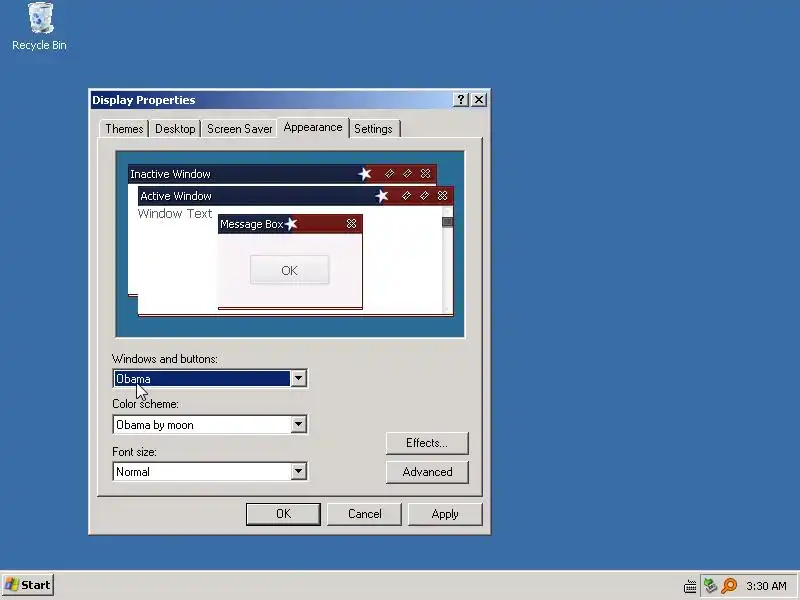Click close icon on Active Window preview
The width and height of the screenshot is (800, 600).
tap(442, 195)
